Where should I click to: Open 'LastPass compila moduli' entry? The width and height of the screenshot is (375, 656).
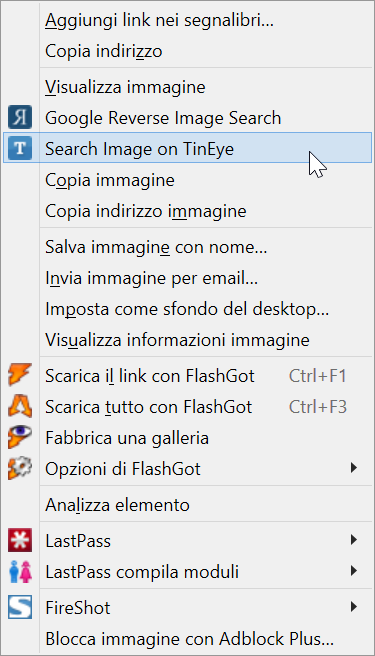tap(187, 571)
